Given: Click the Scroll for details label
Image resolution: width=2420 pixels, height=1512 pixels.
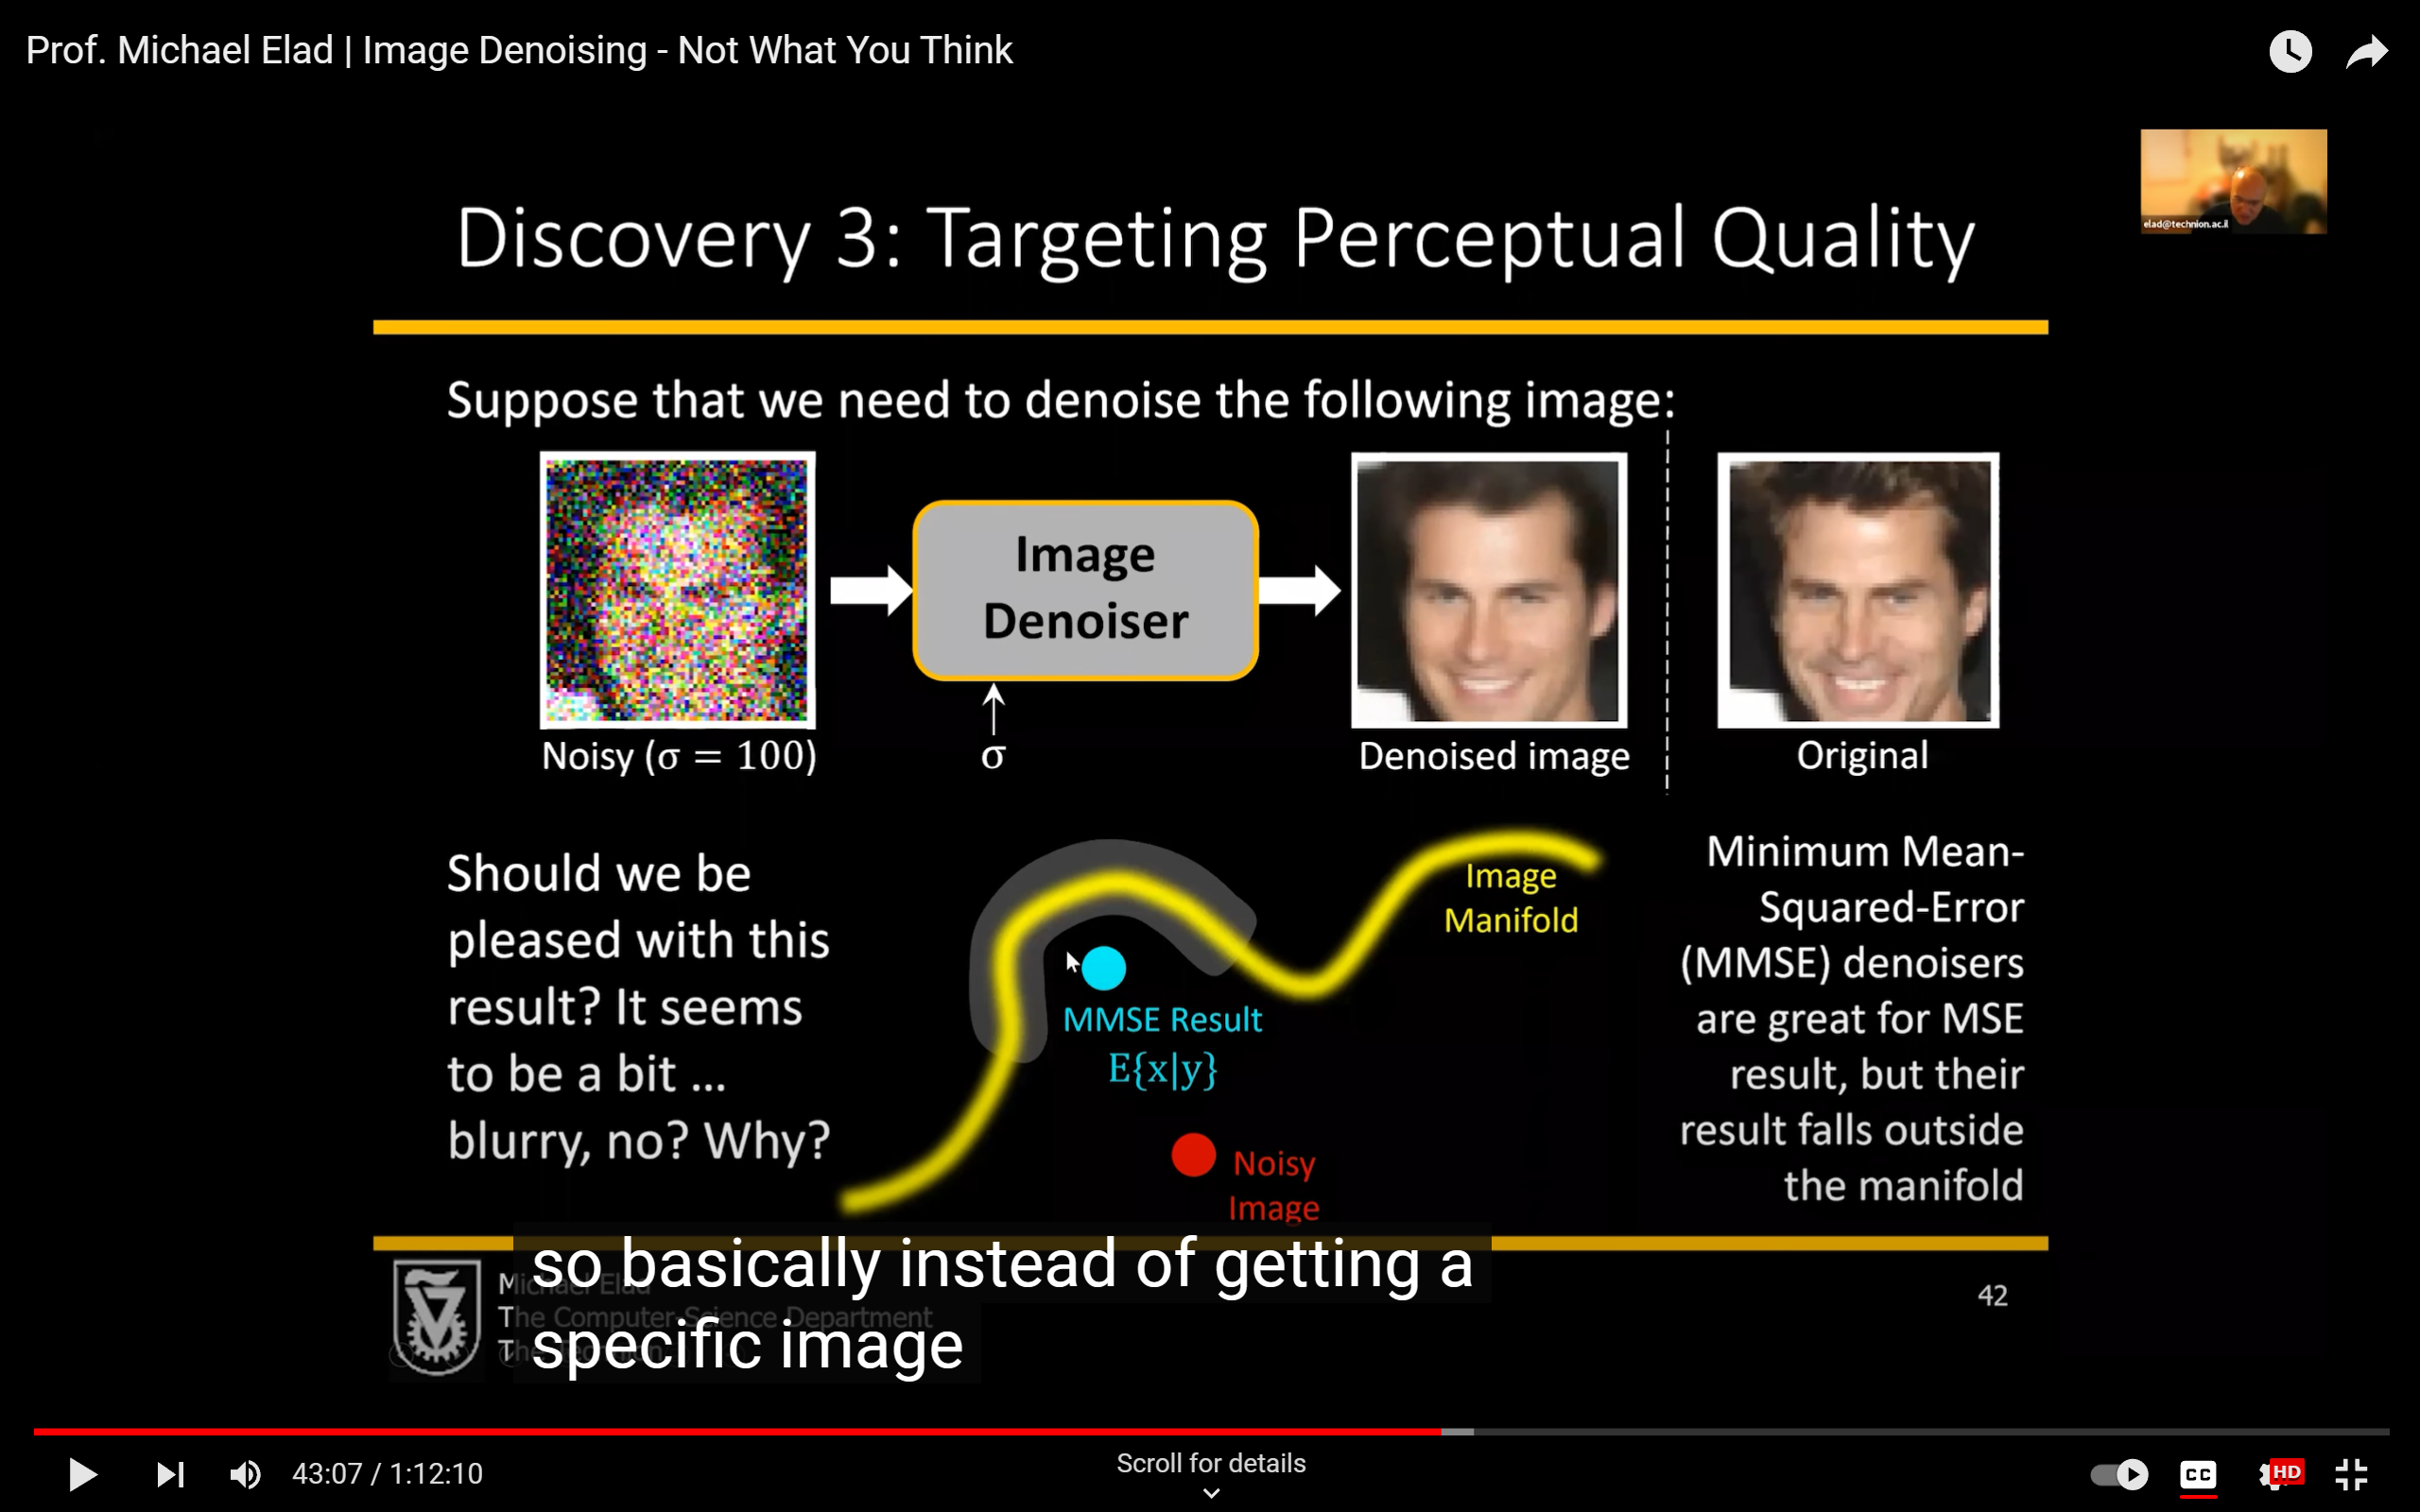Looking at the screenshot, I should (x=1211, y=1463).
